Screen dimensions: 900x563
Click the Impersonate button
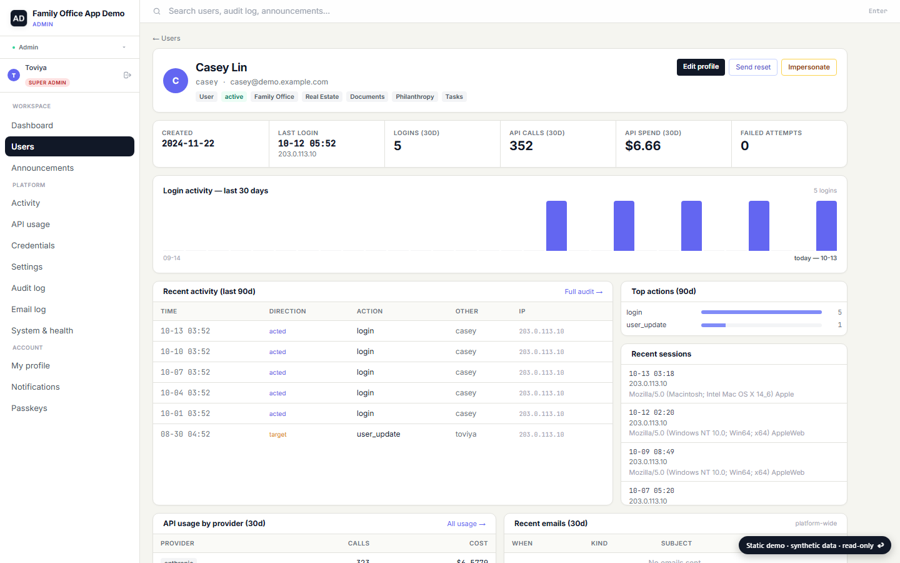pos(808,67)
